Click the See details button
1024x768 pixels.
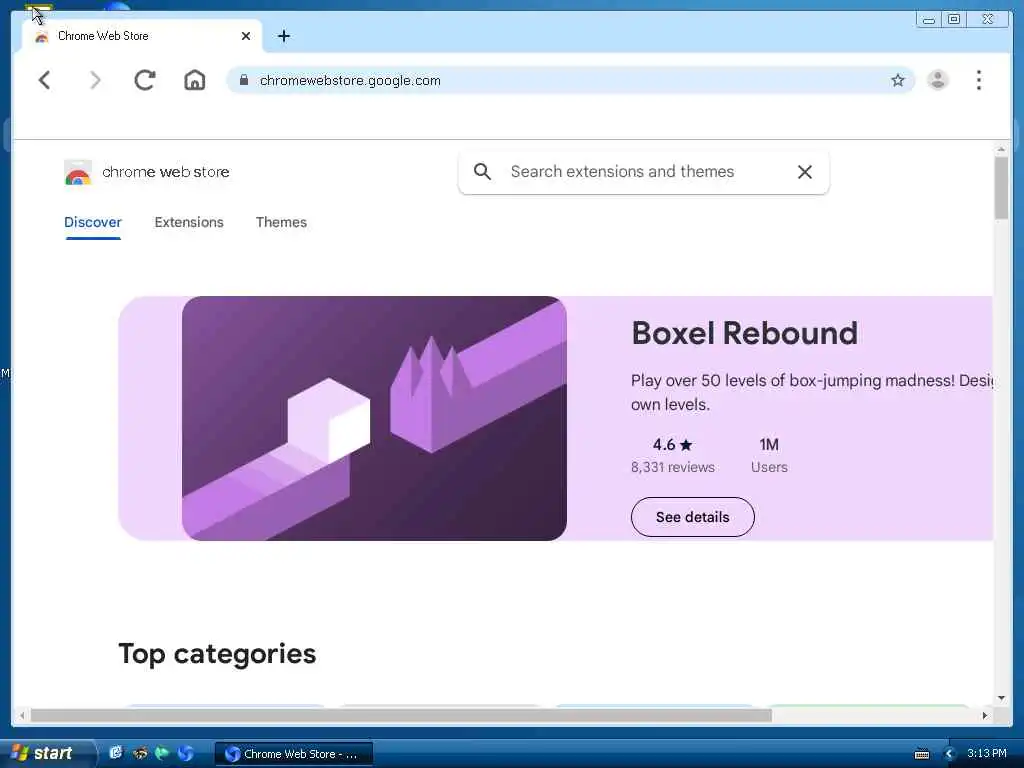pyautogui.click(x=692, y=517)
